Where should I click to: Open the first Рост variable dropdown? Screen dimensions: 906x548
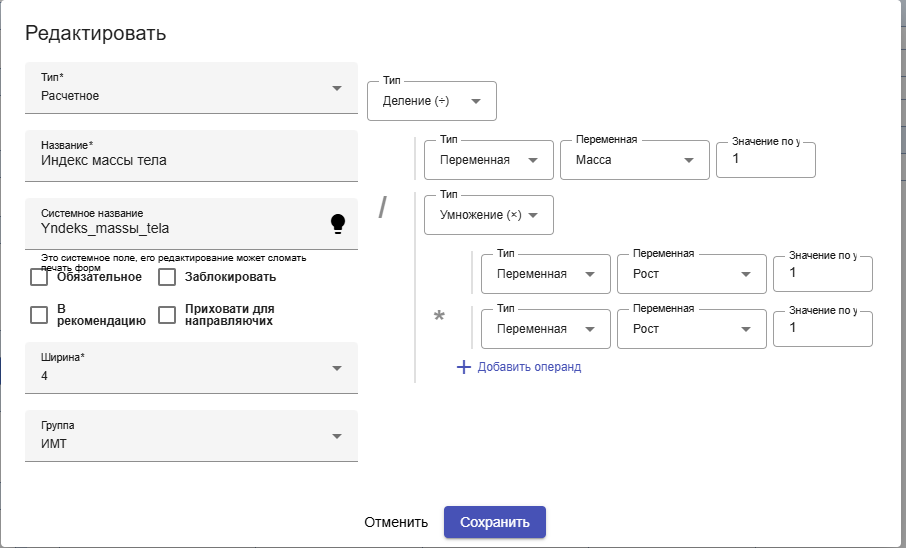tap(687, 274)
